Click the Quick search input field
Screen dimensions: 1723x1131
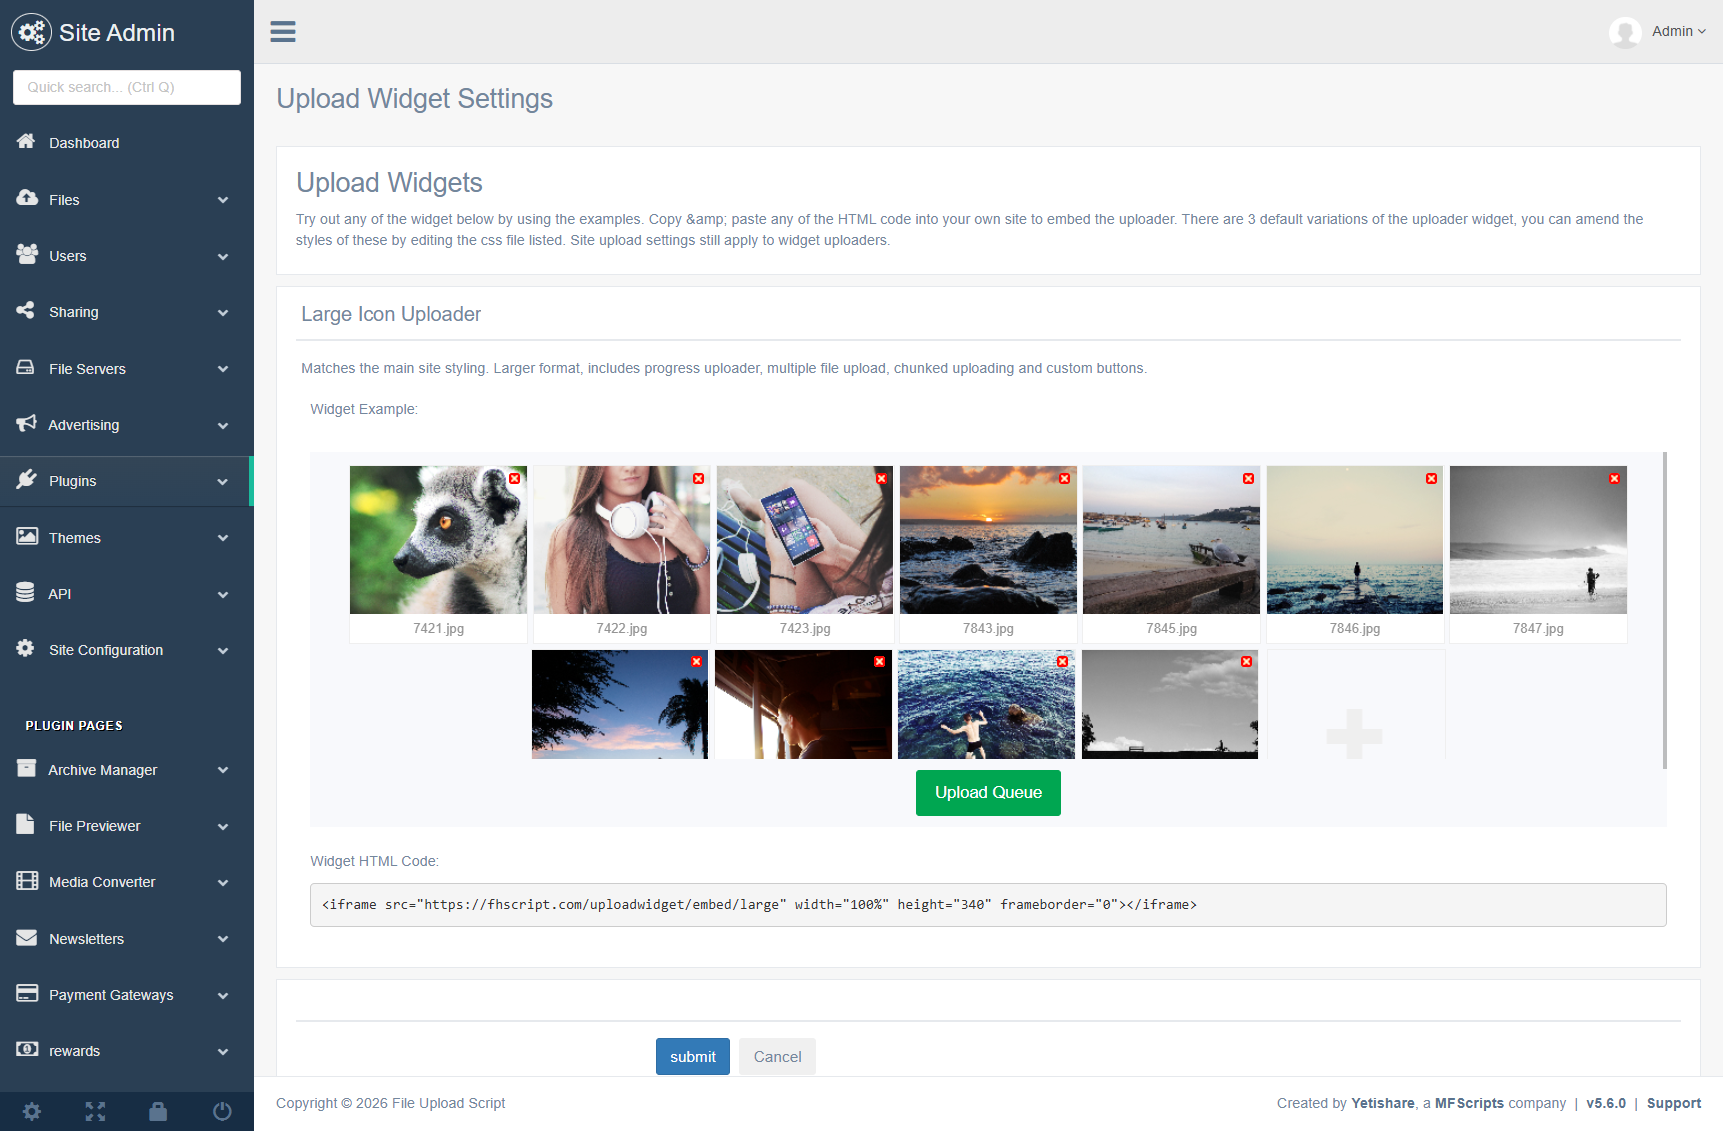tap(127, 87)
